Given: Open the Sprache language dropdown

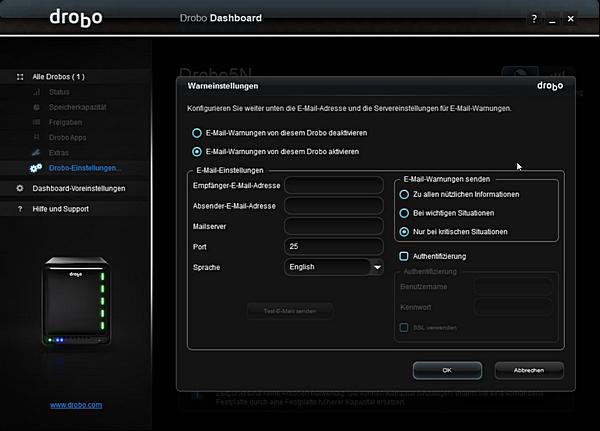Looking at the screenshot, I should click(377, 267).
